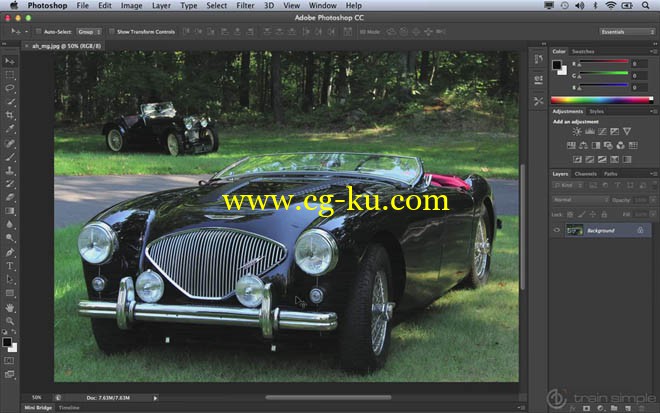The image size is (660, 413).
Task: Select the Dodge tool
Action: tap(10, 238)
